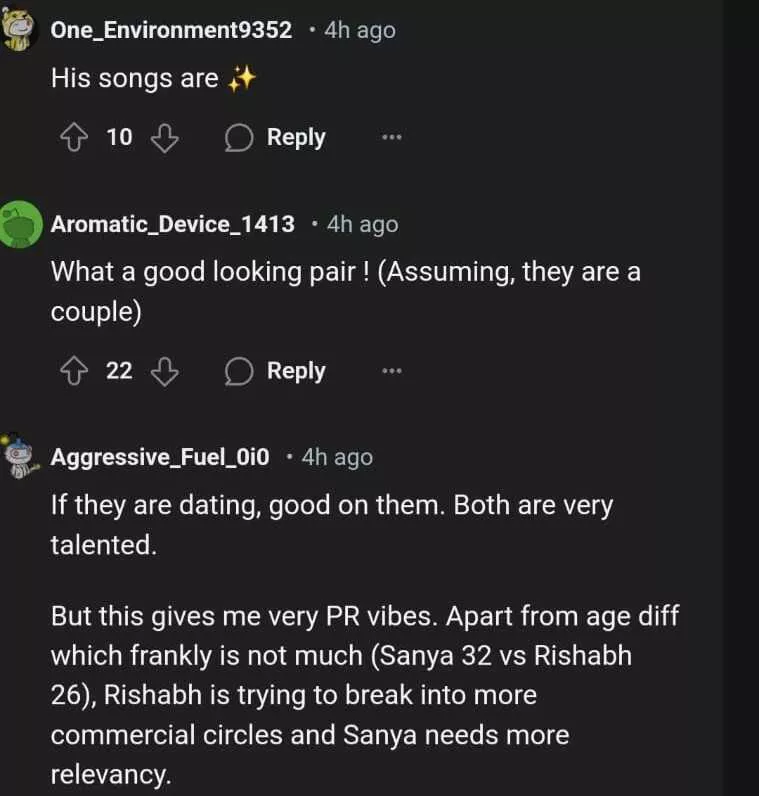
Task: Open Aromatic_Device_1413's green avatar
Action: (x=20, y=223)
